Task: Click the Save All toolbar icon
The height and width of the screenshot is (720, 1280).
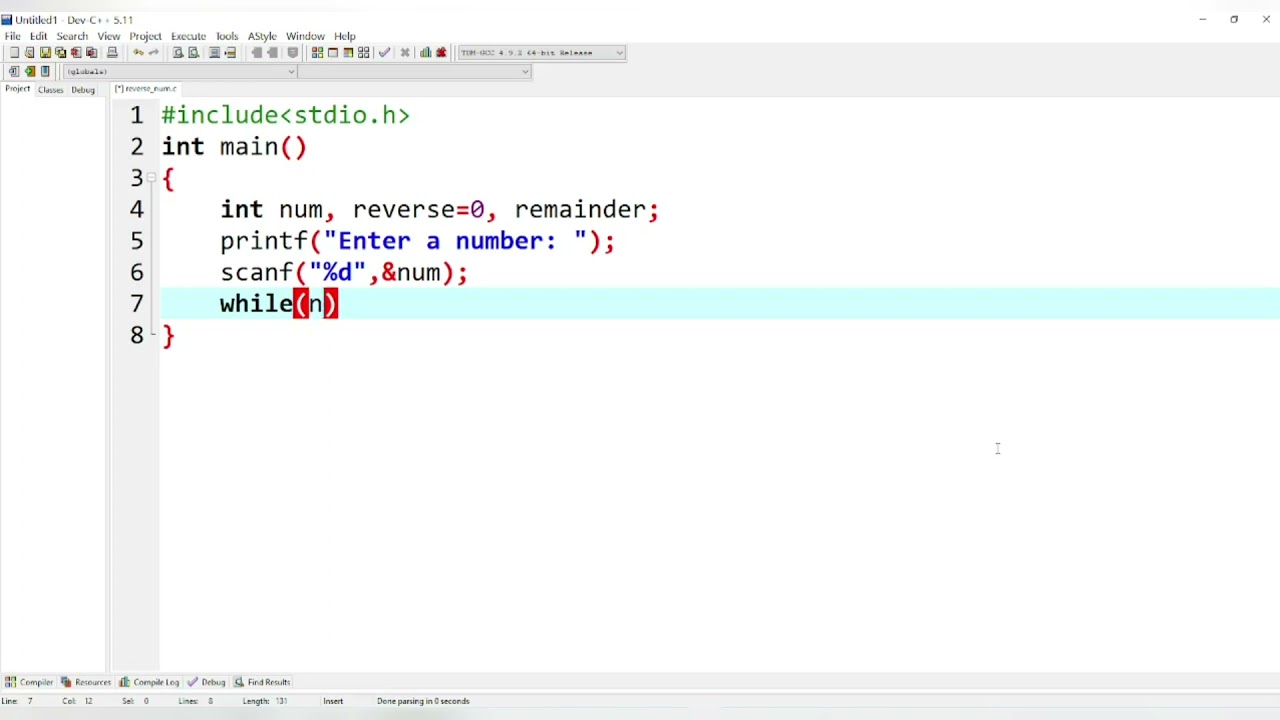Action: coord(60,52)
